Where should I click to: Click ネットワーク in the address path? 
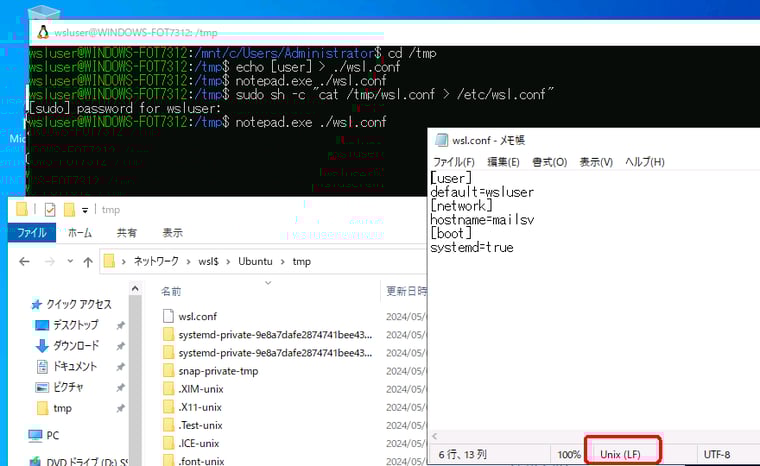point(156,261)
